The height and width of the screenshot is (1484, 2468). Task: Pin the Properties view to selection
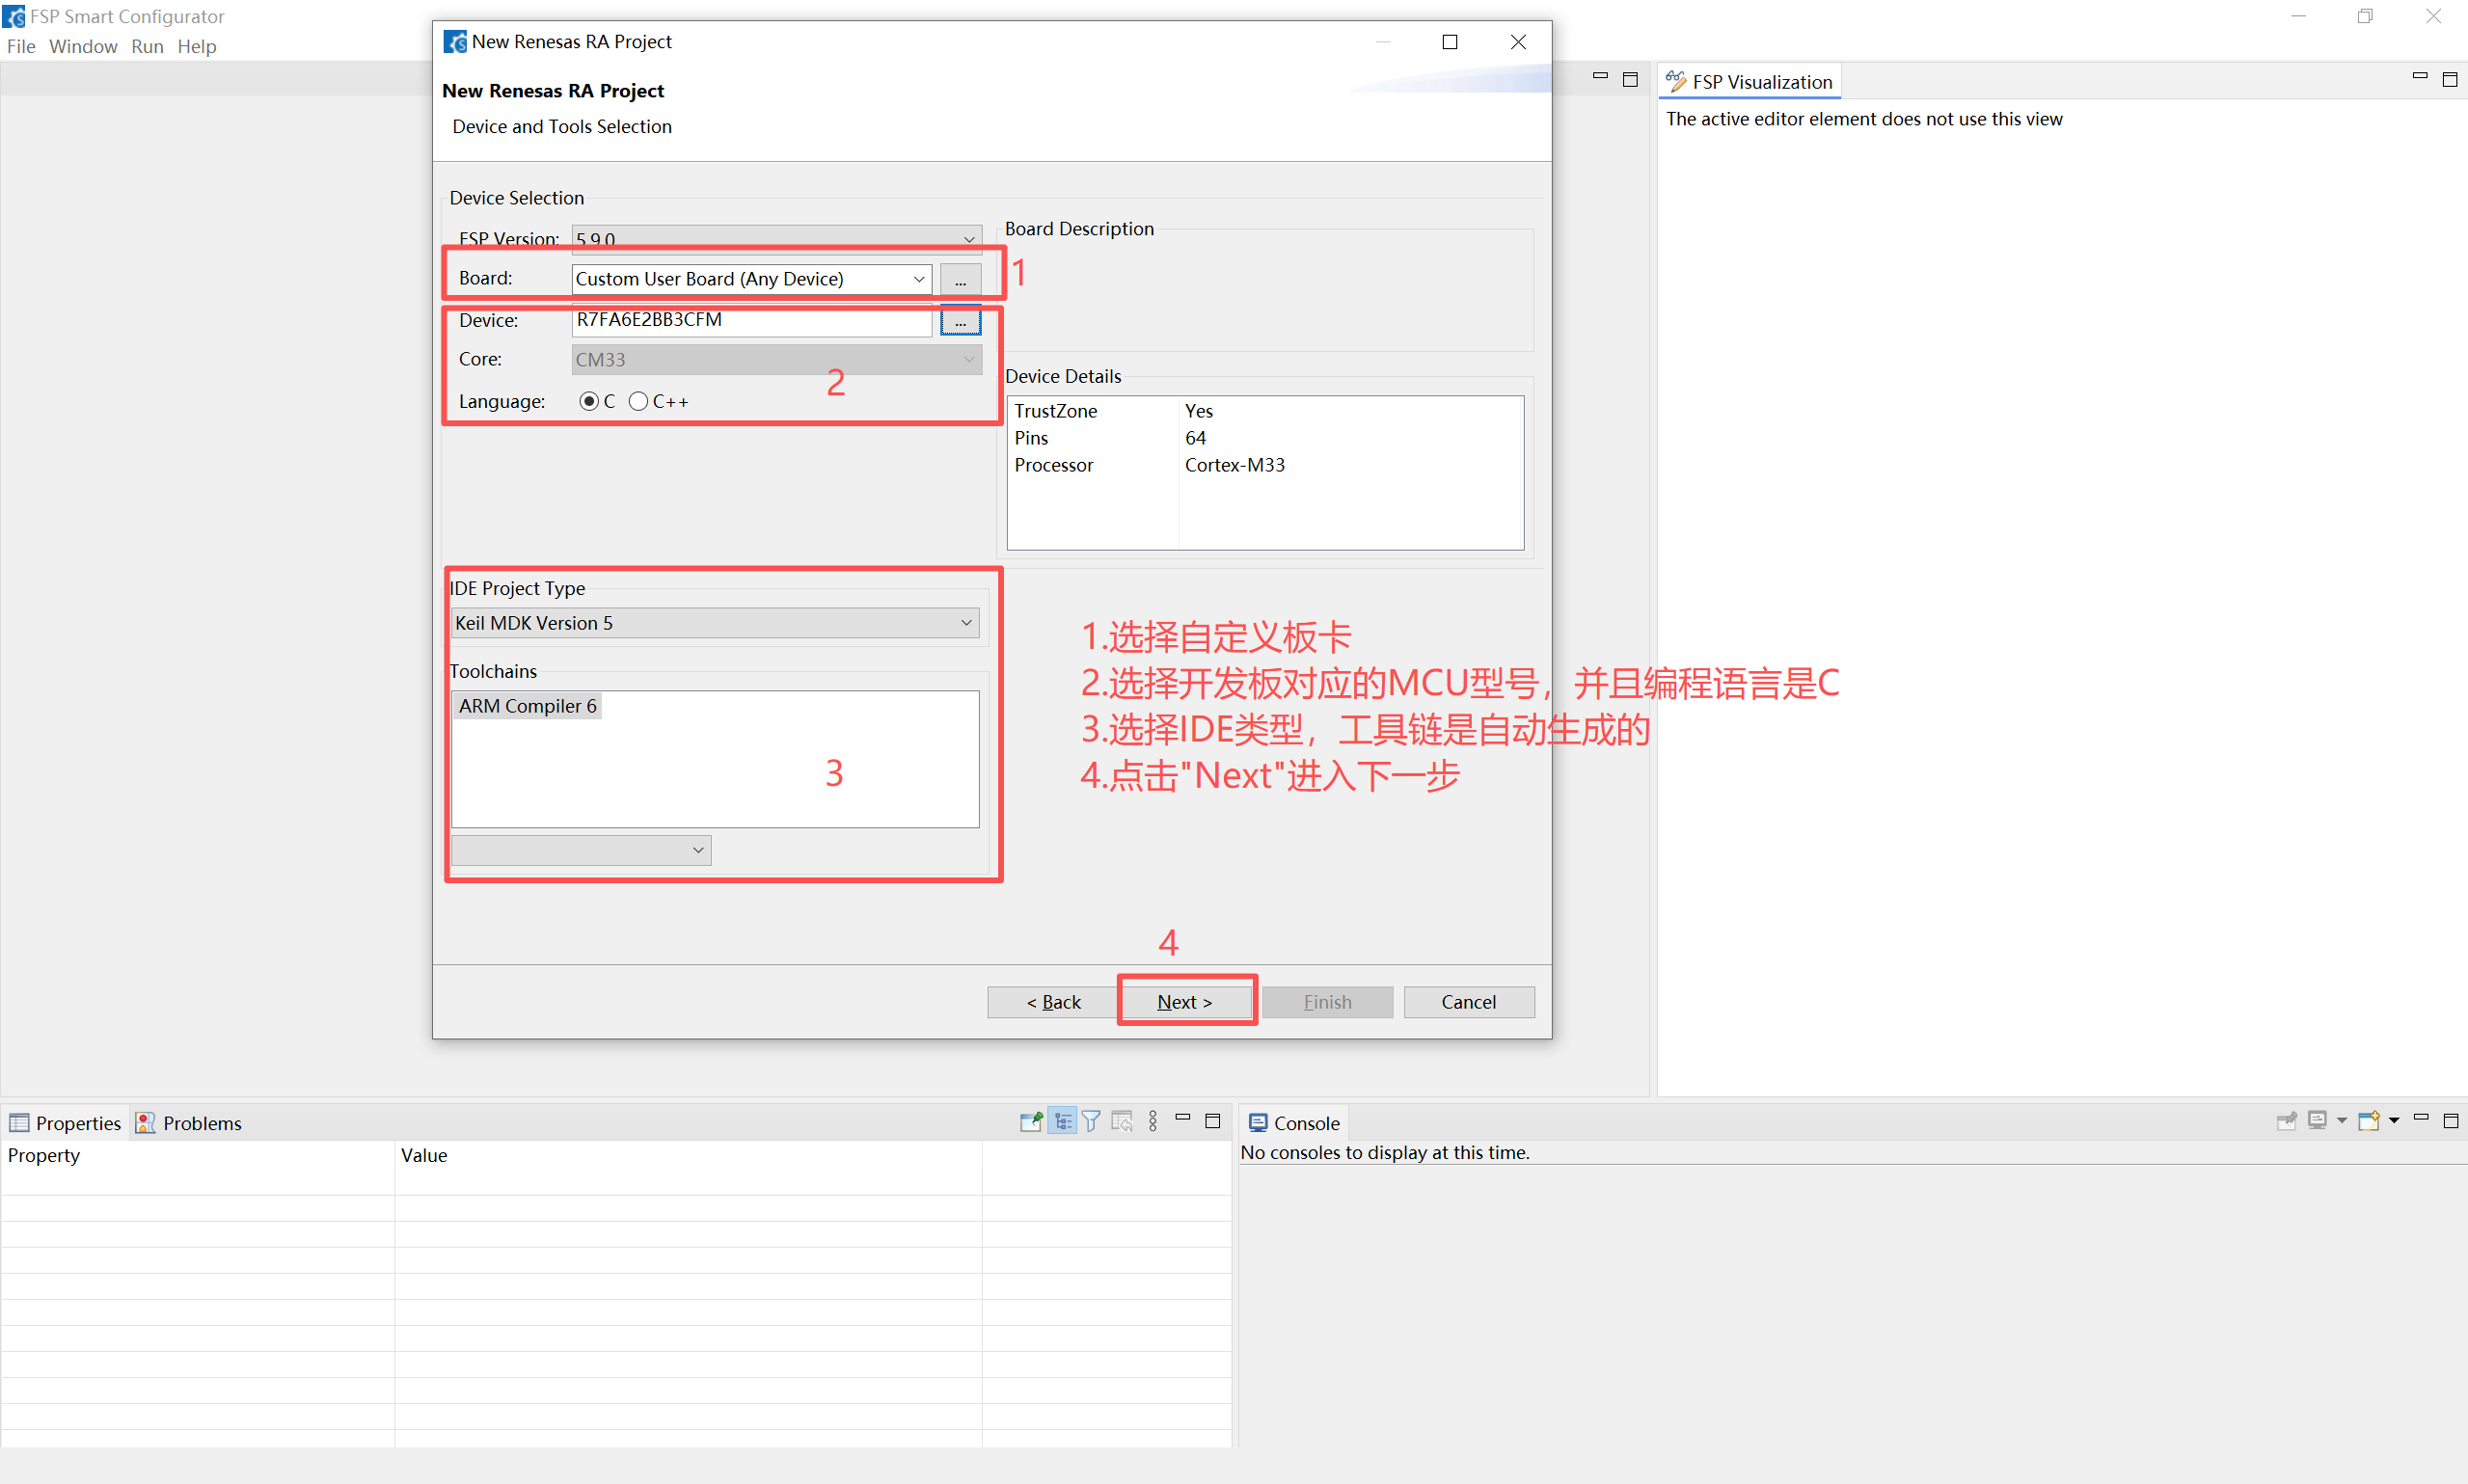[x=1031, y=1122]
